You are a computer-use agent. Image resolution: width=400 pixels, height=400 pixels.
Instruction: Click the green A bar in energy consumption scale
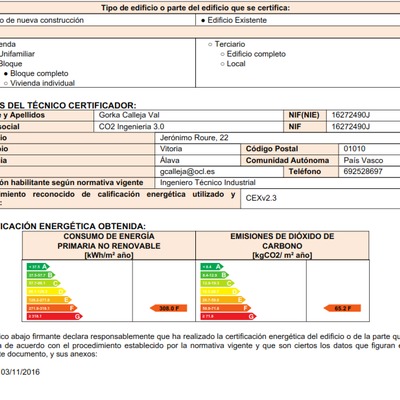(38, 267)
